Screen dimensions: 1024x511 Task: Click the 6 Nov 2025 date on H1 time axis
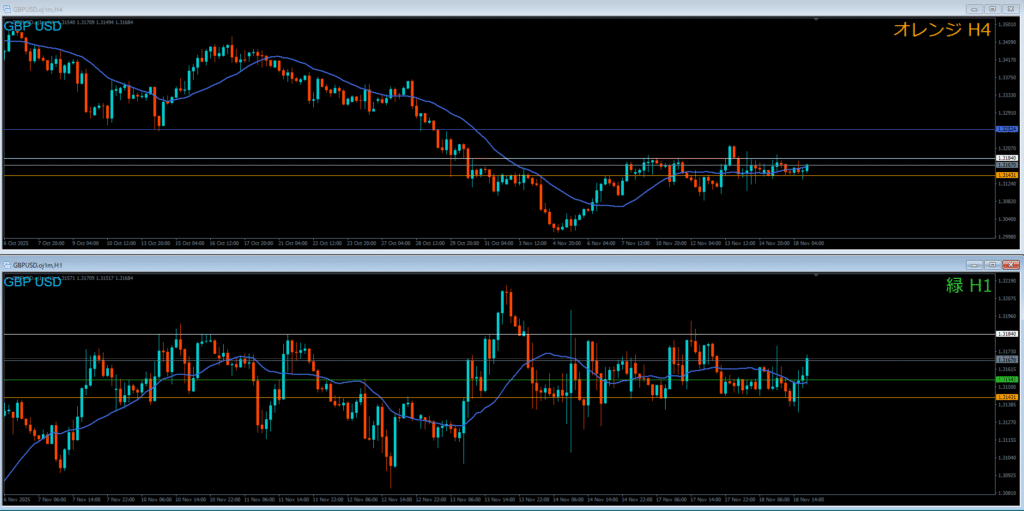click(x=17, y=499)
